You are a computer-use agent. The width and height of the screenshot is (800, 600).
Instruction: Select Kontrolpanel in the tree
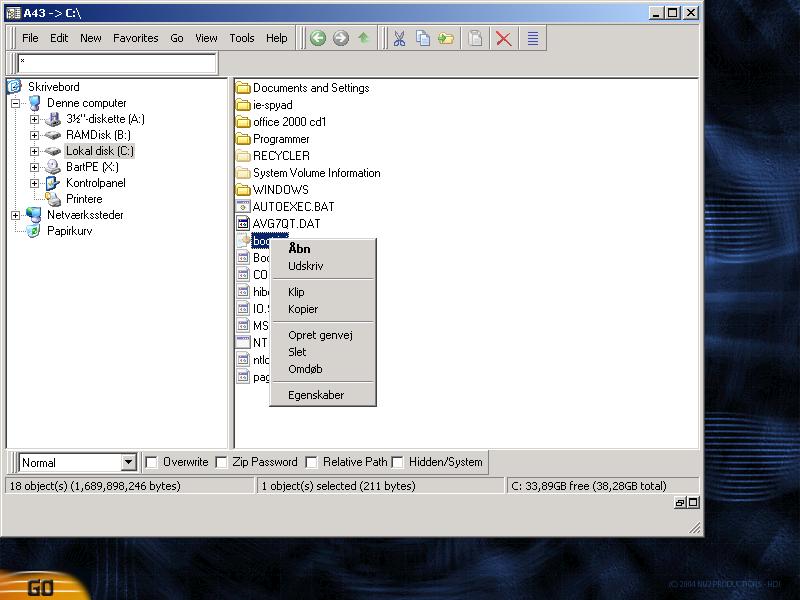tap(96, 183)
